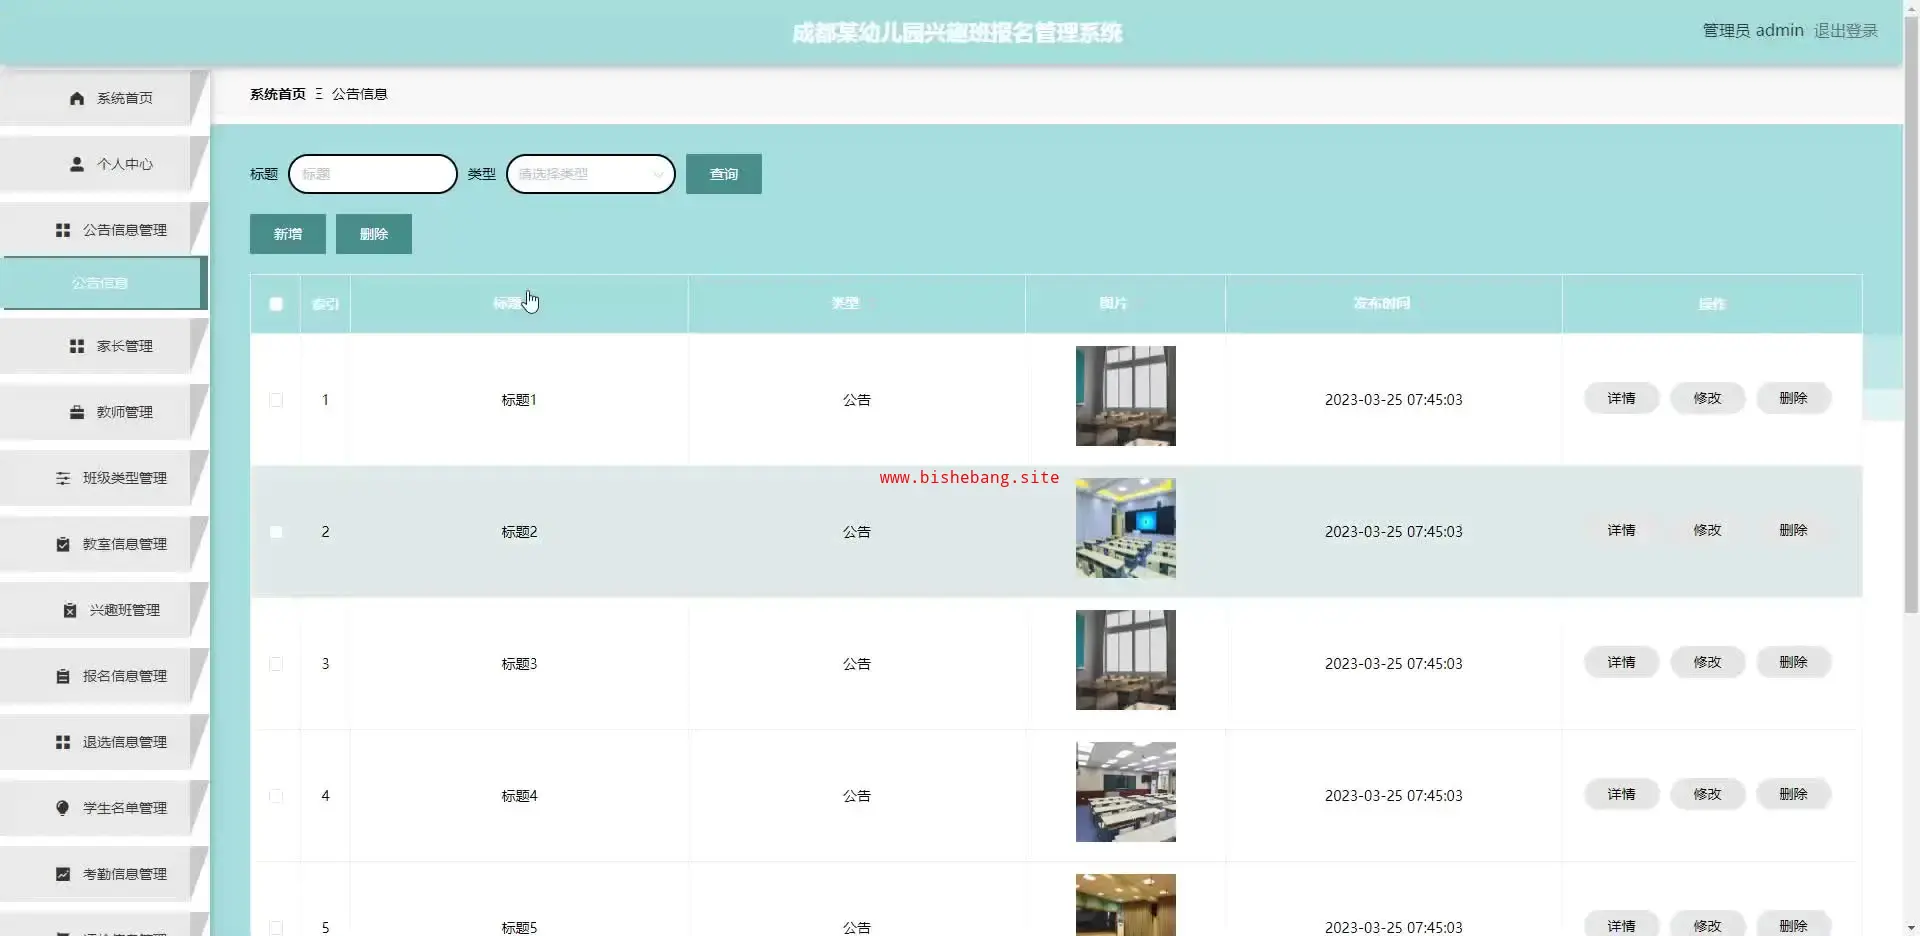
Task: Click 修改 for row 标题4
Action: point(1708,794)
